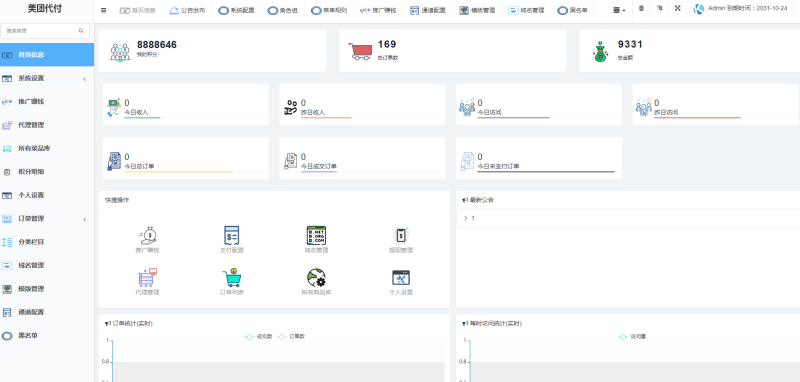The image size is (800, 382).
Task: Open the tab list dropdown in top bar
Action: (619, 10)
